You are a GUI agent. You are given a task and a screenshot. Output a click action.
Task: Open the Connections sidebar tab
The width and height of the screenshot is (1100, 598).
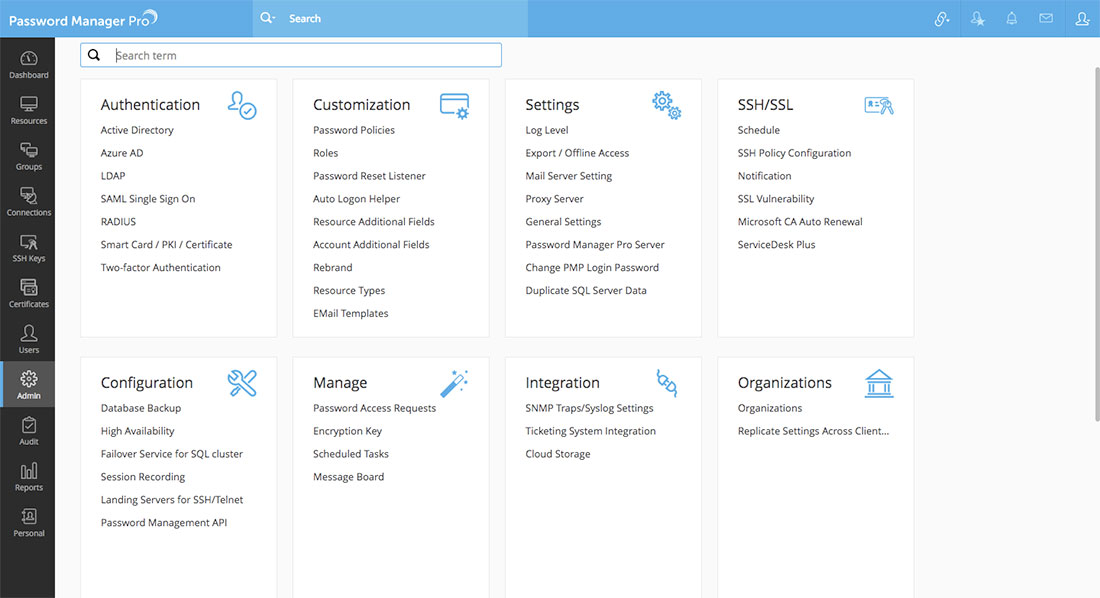28,202
